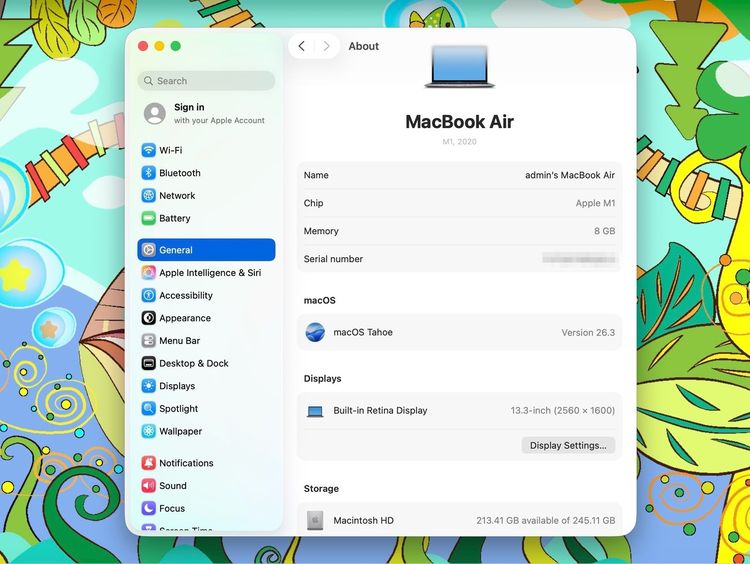Click the Menu Bar icon
750x564 pixels.
coord(149,341)
